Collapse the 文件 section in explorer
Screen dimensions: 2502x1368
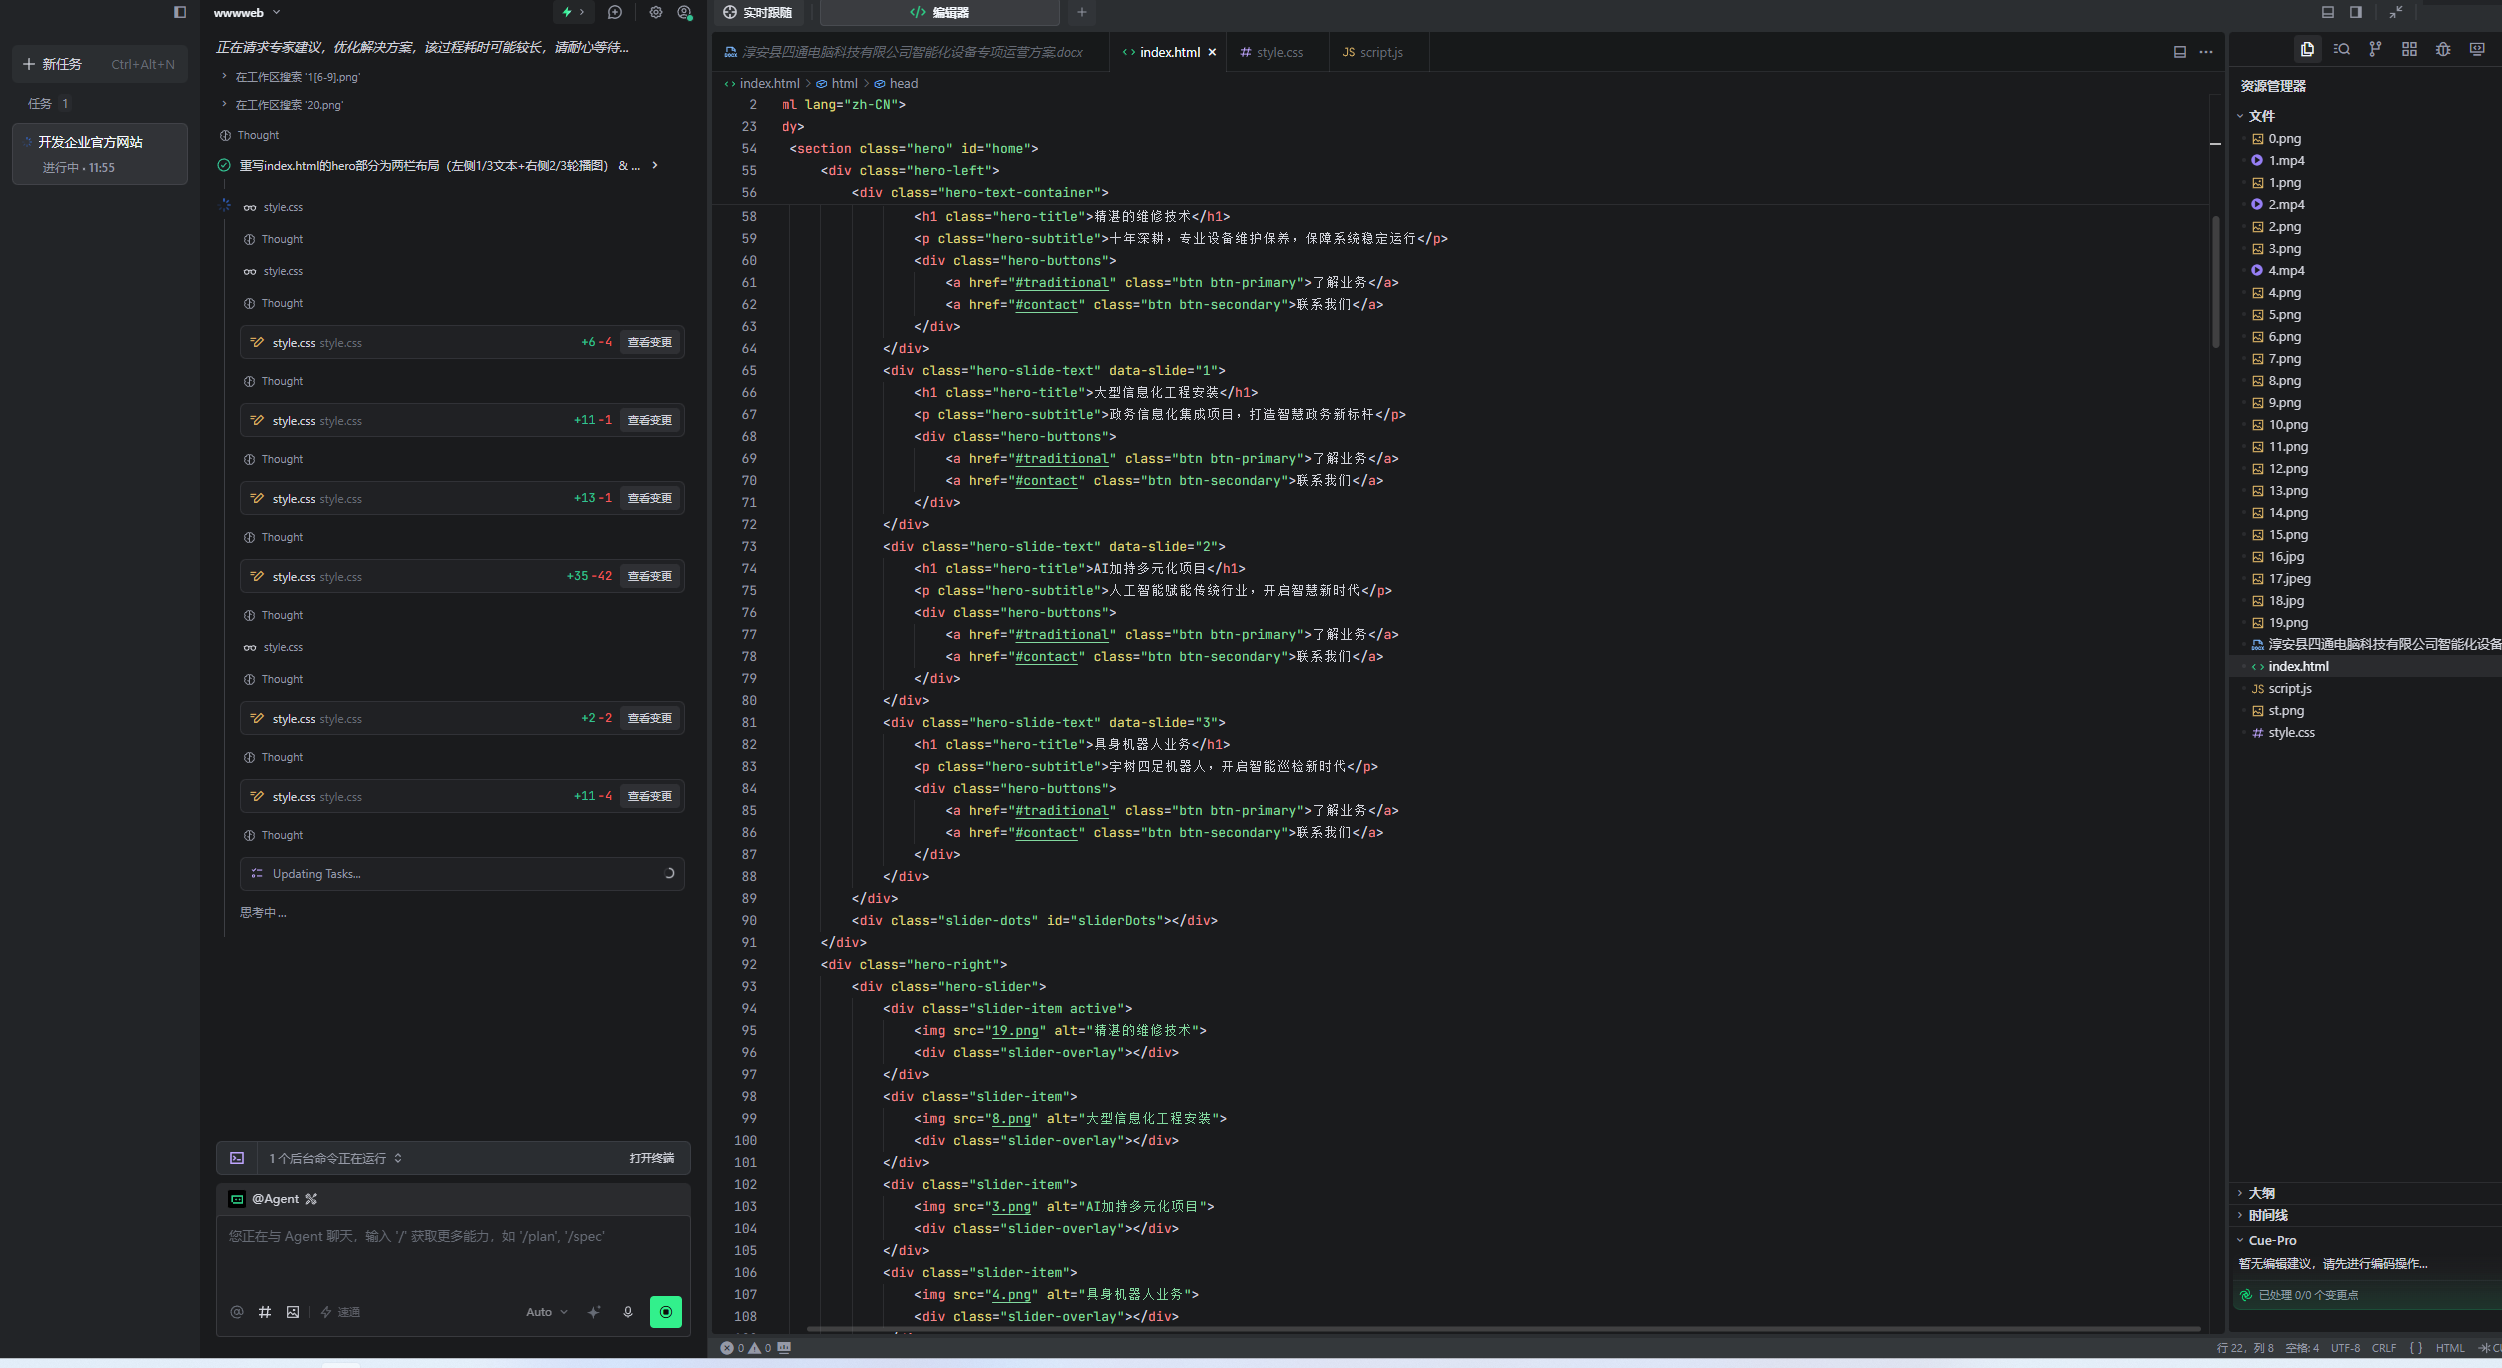(x=2256, y=116)
